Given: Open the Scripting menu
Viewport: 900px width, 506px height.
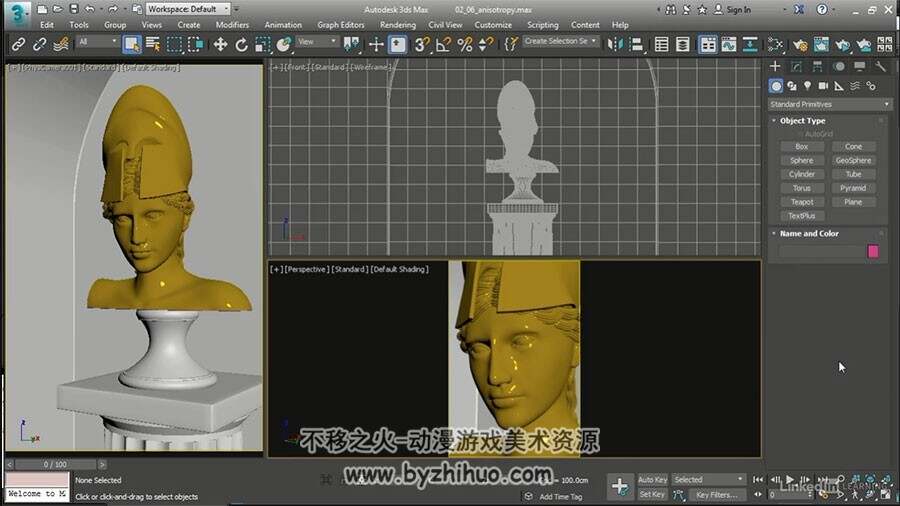Looking at the screenshot, I should [x=543, y=25].
